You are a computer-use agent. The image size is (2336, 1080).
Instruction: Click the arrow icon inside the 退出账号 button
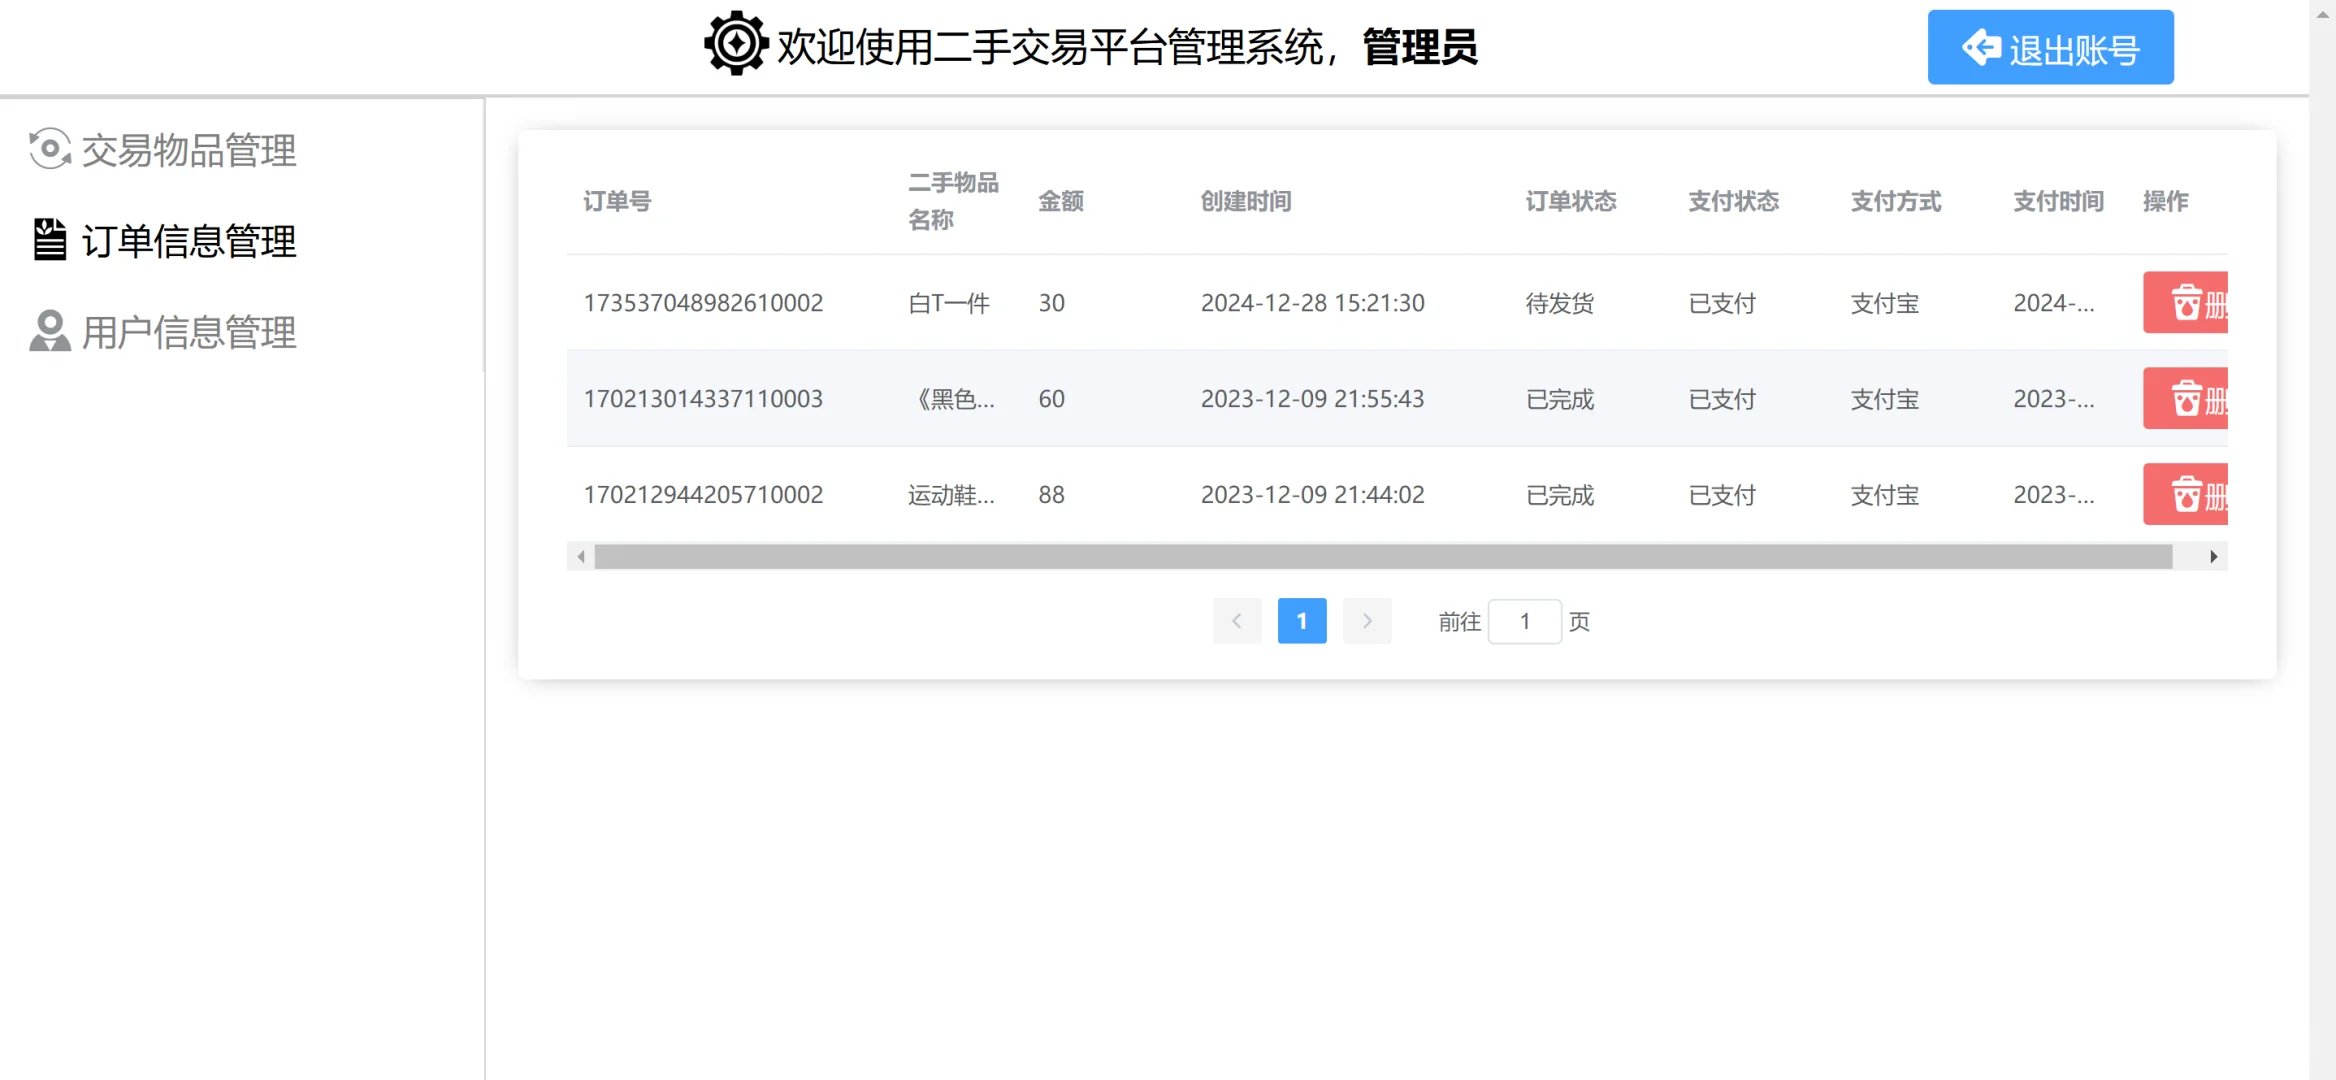(1982, 46)
